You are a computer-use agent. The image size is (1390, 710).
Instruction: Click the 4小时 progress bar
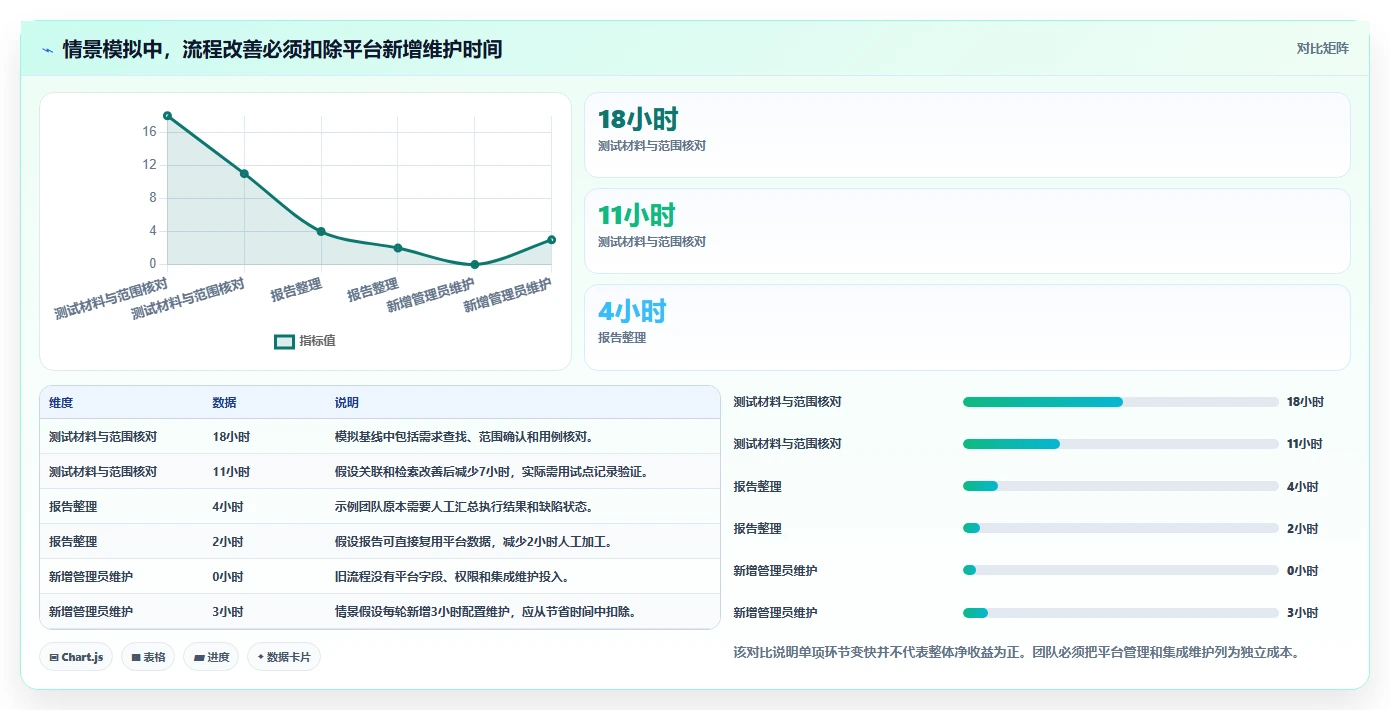(x=1120, y=486)
